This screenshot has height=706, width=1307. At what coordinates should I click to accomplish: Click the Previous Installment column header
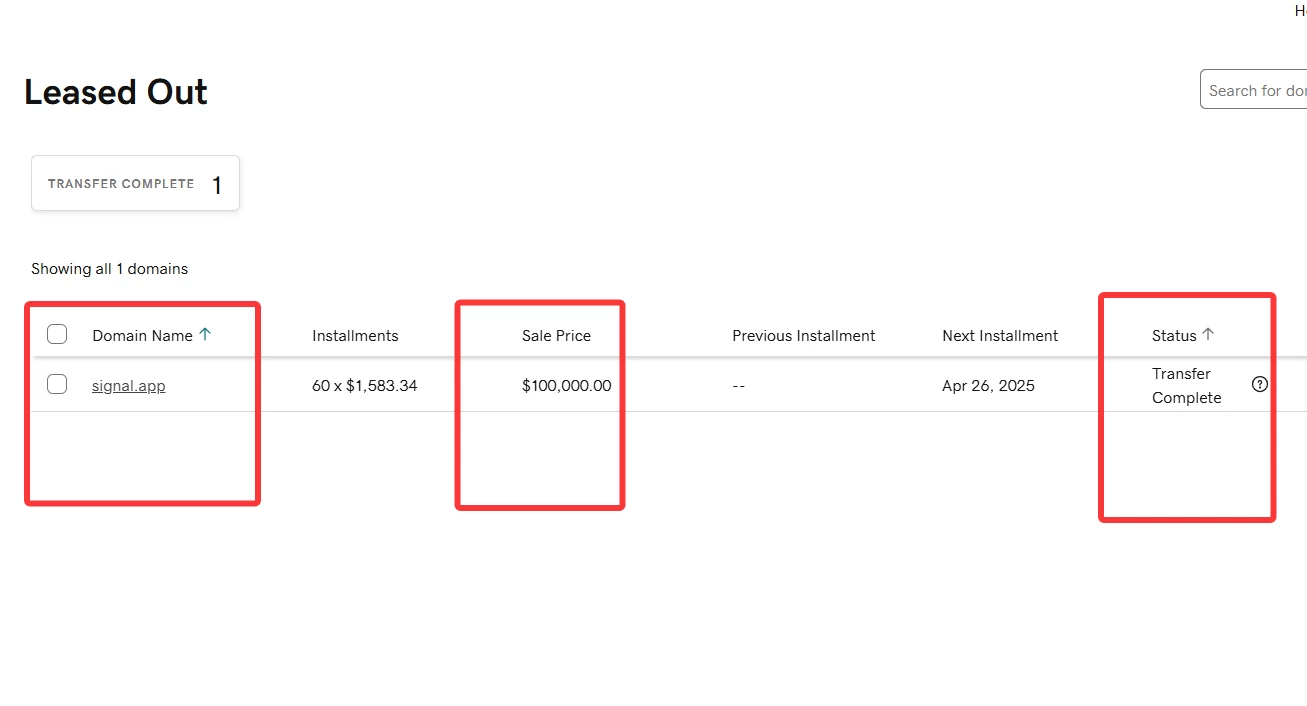803,336
